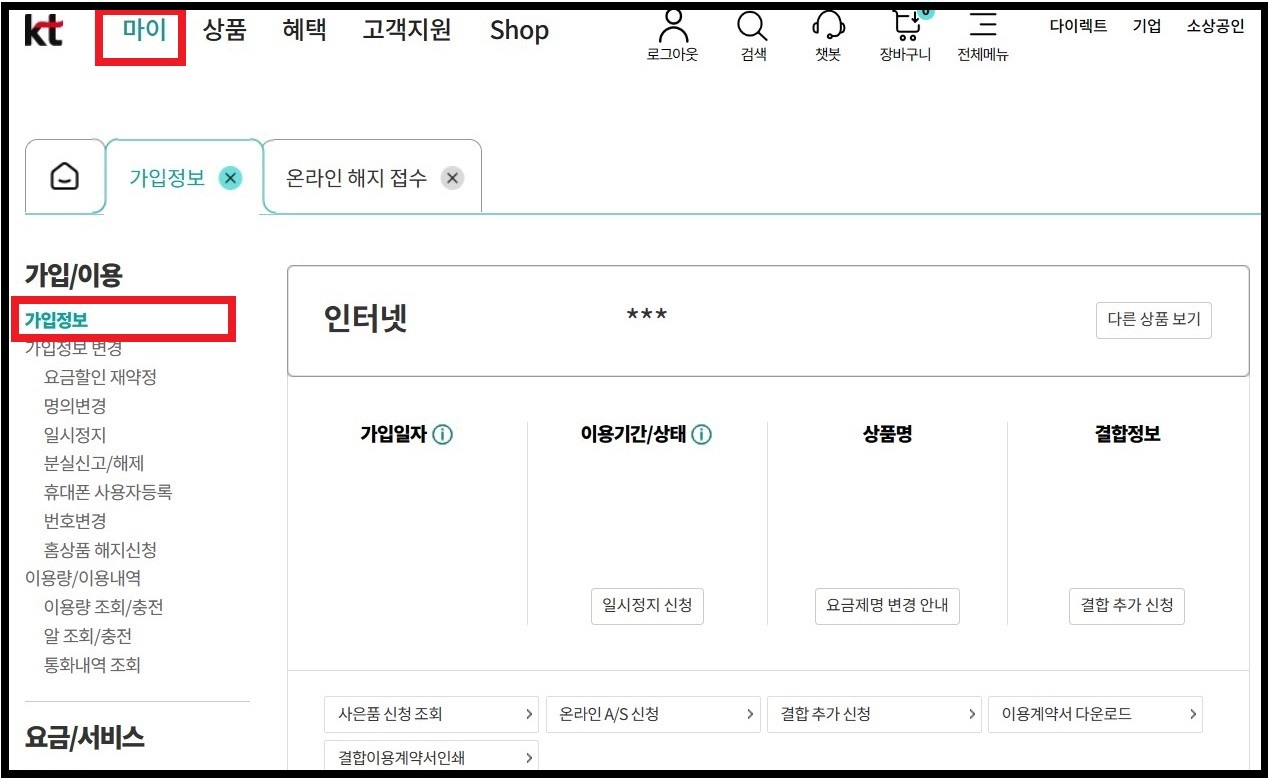1268x778 pixels.
Task: Click info icon next to 이용기간/상태
Action: tap(701, 435)
